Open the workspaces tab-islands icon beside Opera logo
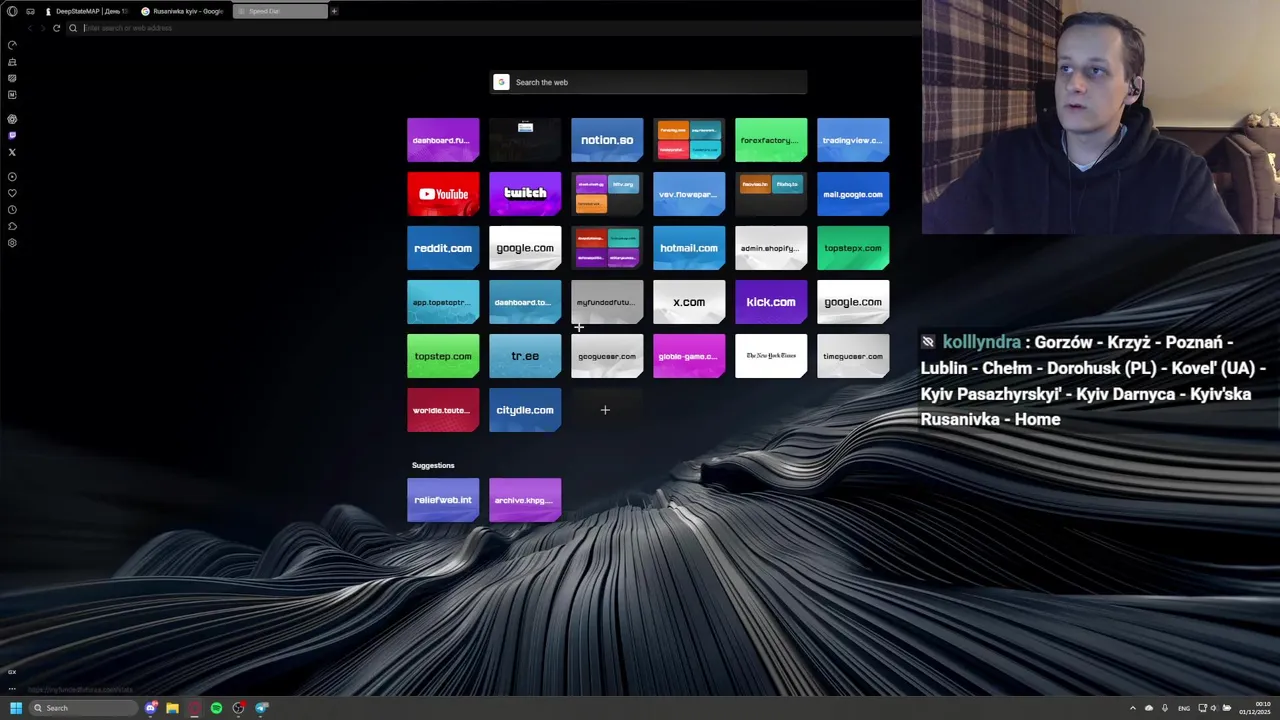The height and width of the screenshot is (720, 1280). click(x=30, y=11)
